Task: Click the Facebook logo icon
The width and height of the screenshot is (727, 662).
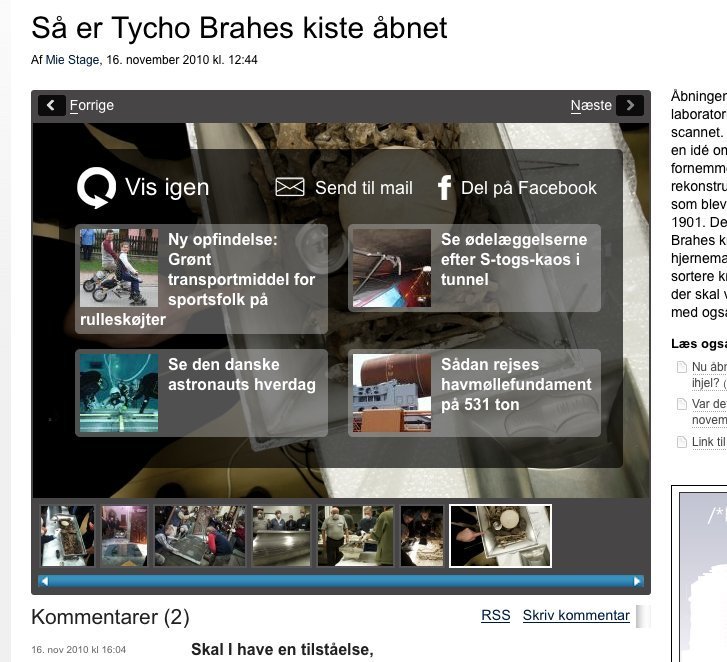Action: (444, 187)
